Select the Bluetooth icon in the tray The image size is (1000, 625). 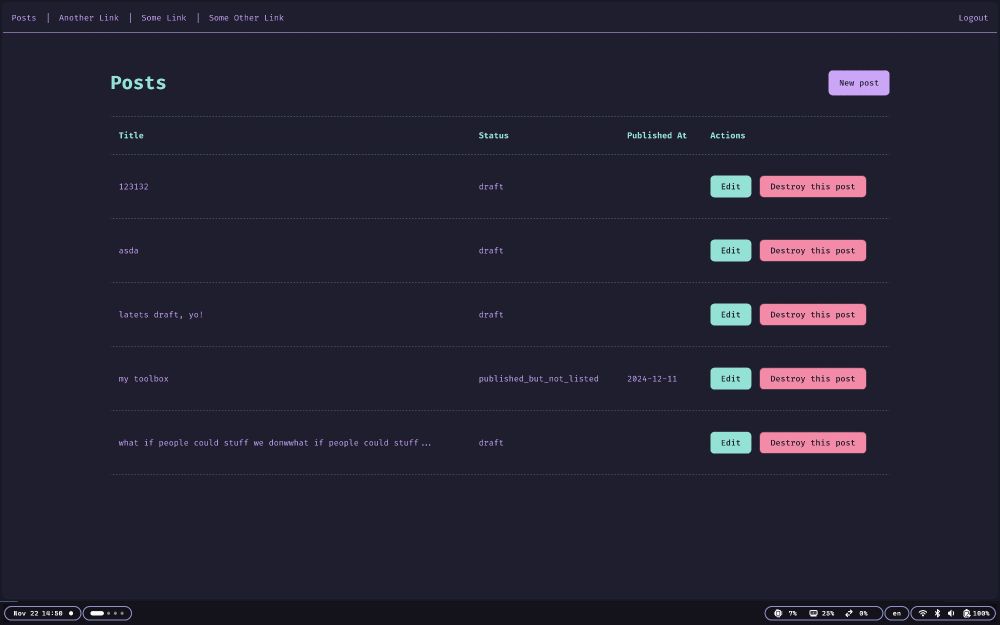click(x=938, y=613)
